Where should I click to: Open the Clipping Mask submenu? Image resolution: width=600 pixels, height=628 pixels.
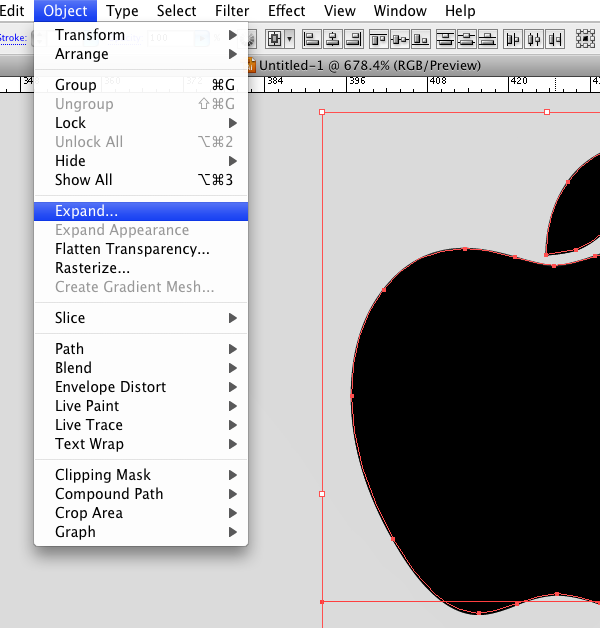141,475
